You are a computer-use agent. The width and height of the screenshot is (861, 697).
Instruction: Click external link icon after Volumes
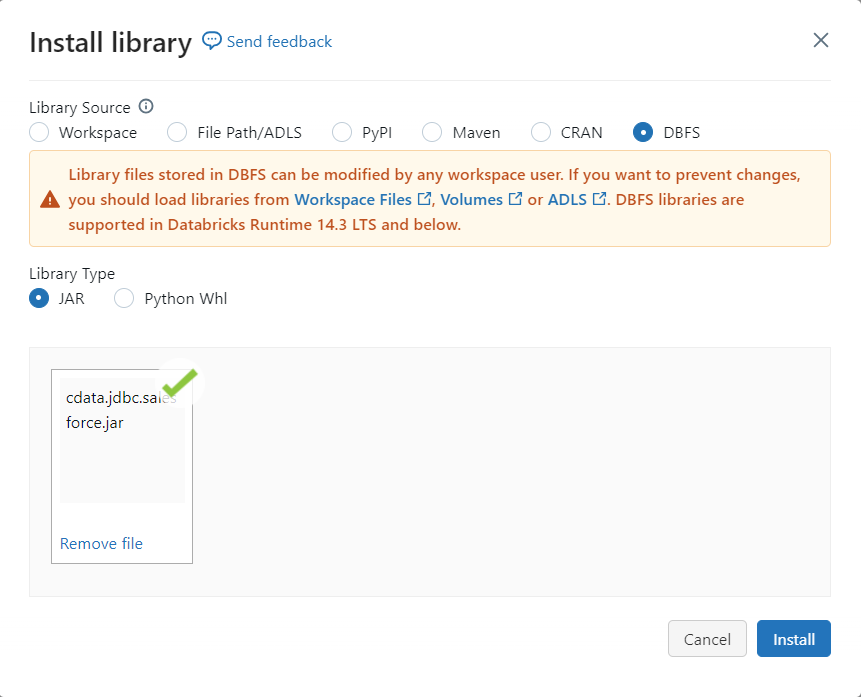pos(515,199)
